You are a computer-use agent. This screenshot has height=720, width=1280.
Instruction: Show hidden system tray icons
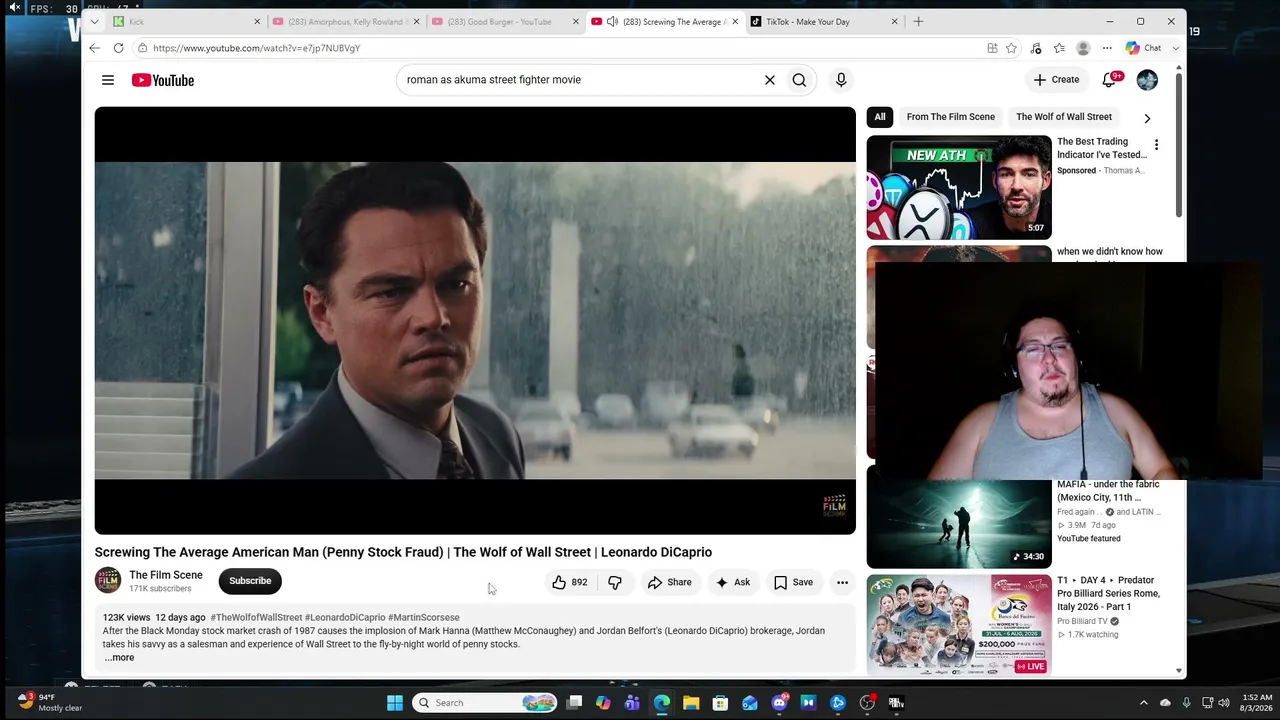tap(1143, 703)
